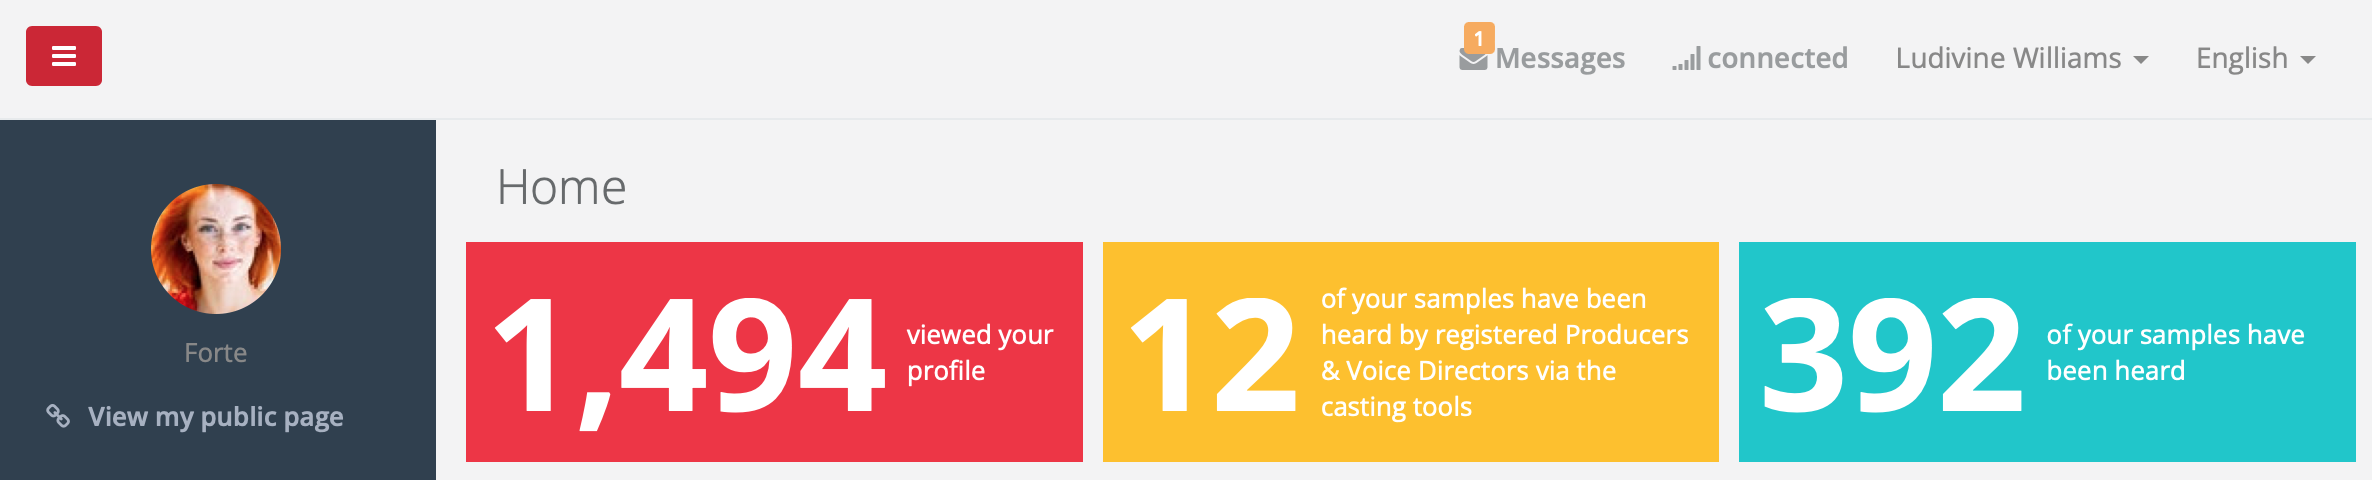Screen dimensions: 2372x480
Task: Expand the Ludivine Williams user dropdown
Action: click(2022, 58)
